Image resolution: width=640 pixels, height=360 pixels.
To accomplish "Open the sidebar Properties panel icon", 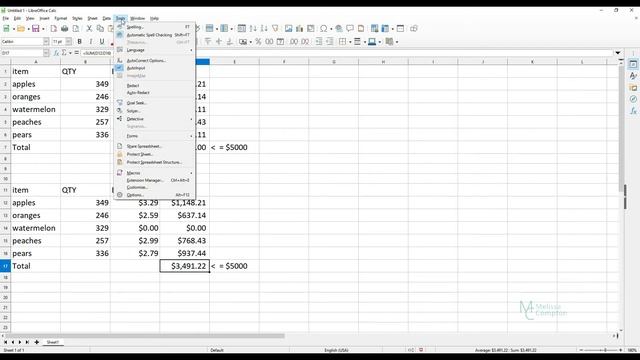I will (x=633, y=64).
